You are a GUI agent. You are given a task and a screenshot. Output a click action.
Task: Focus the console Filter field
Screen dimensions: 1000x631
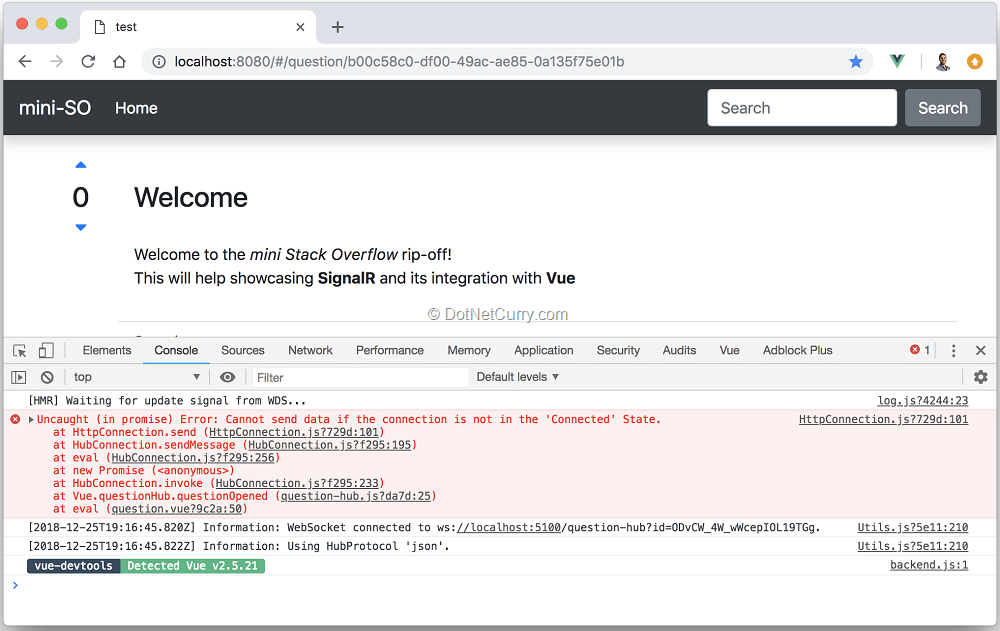point(360,377)
